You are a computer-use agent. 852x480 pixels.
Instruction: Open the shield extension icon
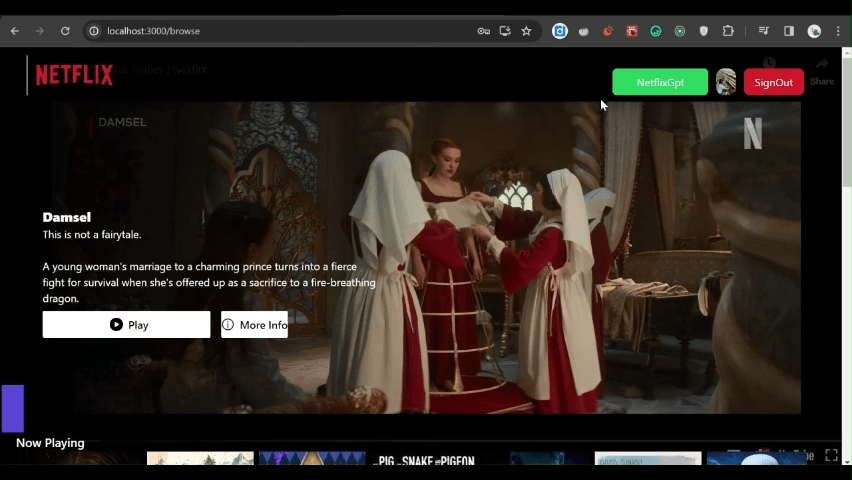(704, 31)
